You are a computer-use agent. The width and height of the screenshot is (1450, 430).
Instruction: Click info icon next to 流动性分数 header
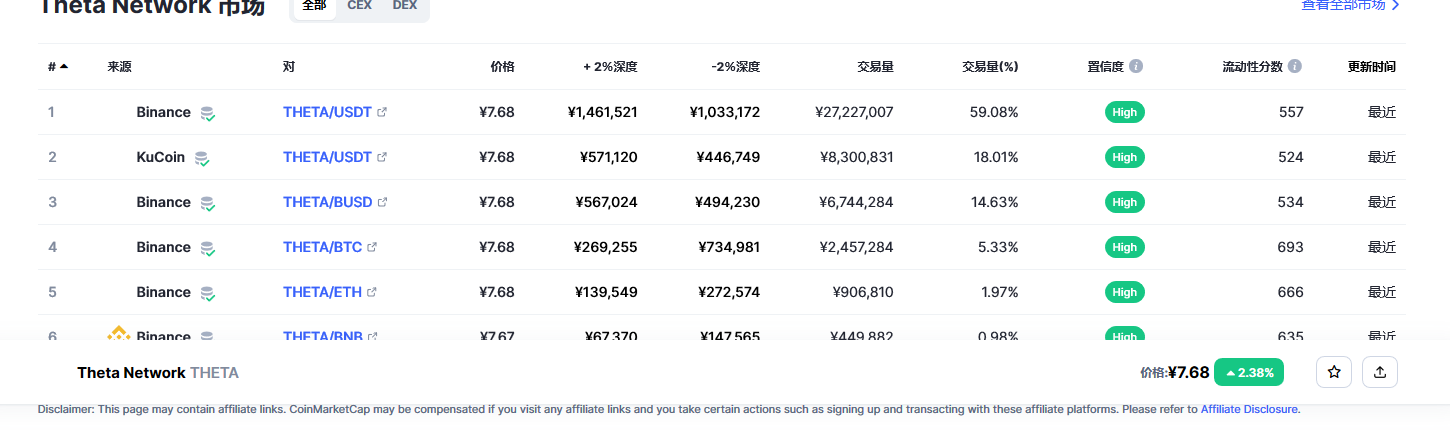(1295, 66)
